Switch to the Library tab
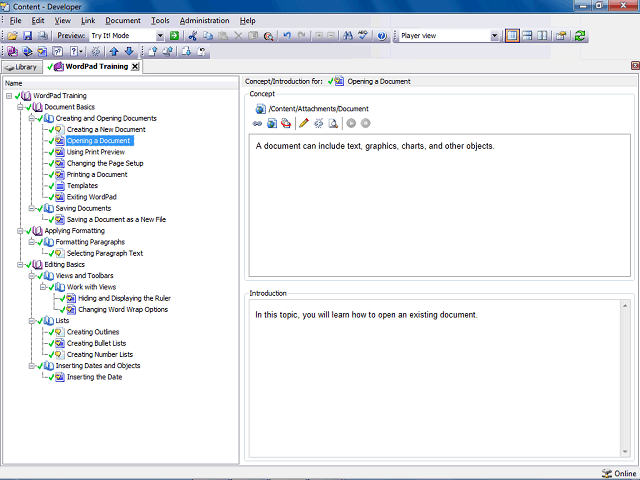Image resolution: width=640 pixels, height=480 pixels. (22, 67)
